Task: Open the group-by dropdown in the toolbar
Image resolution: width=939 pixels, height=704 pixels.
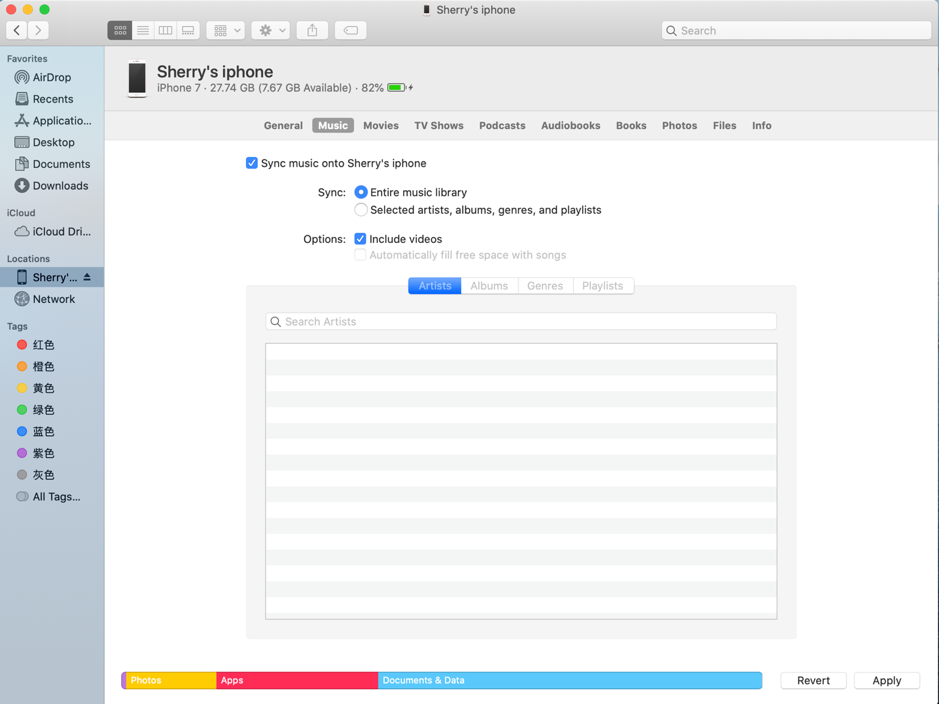Action: 226,31
